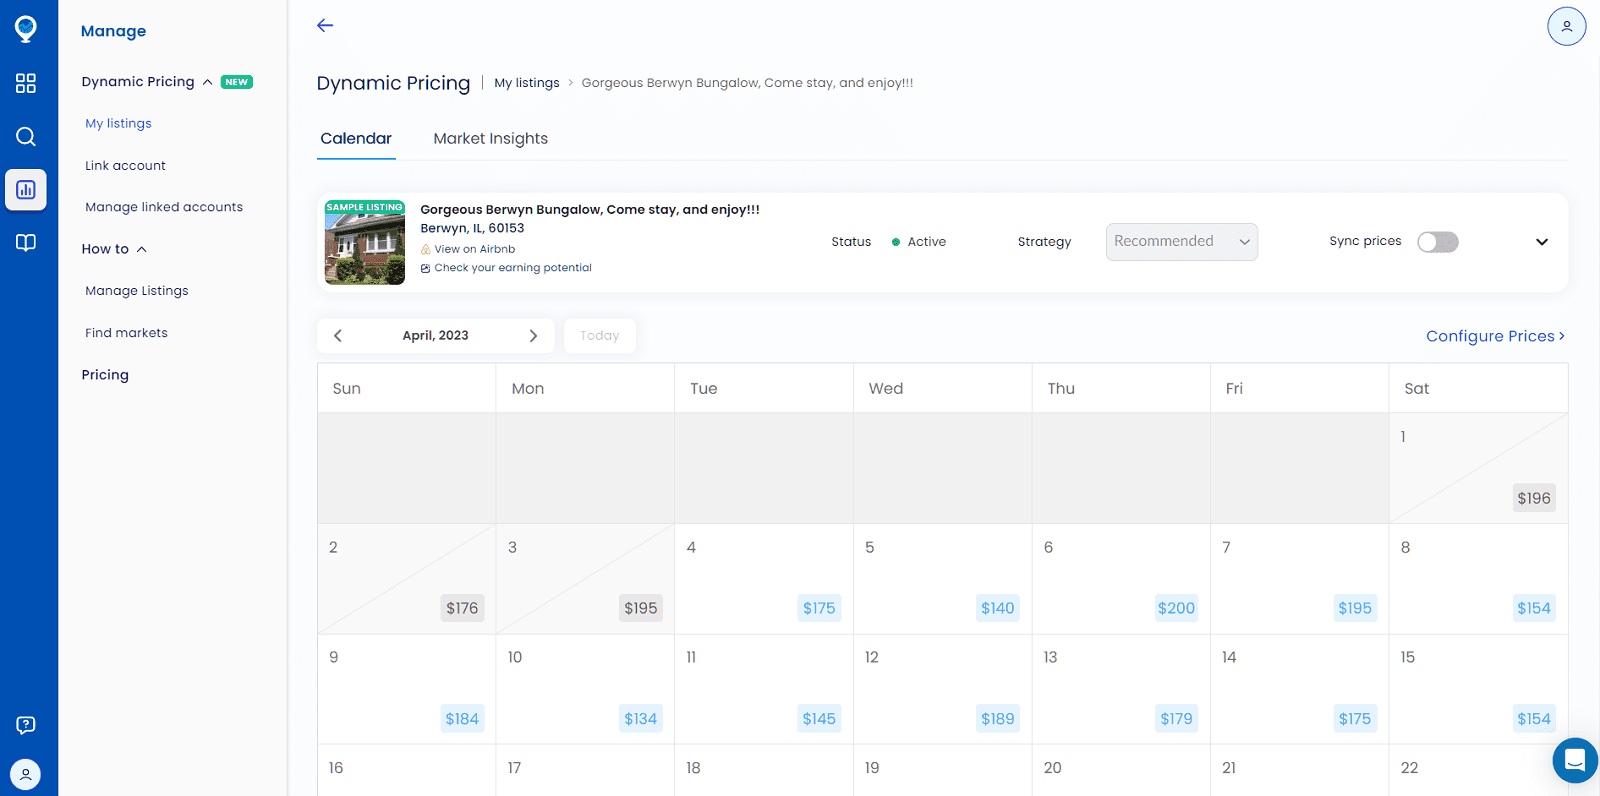Go to previous month in calendar

tap(338, 336)
